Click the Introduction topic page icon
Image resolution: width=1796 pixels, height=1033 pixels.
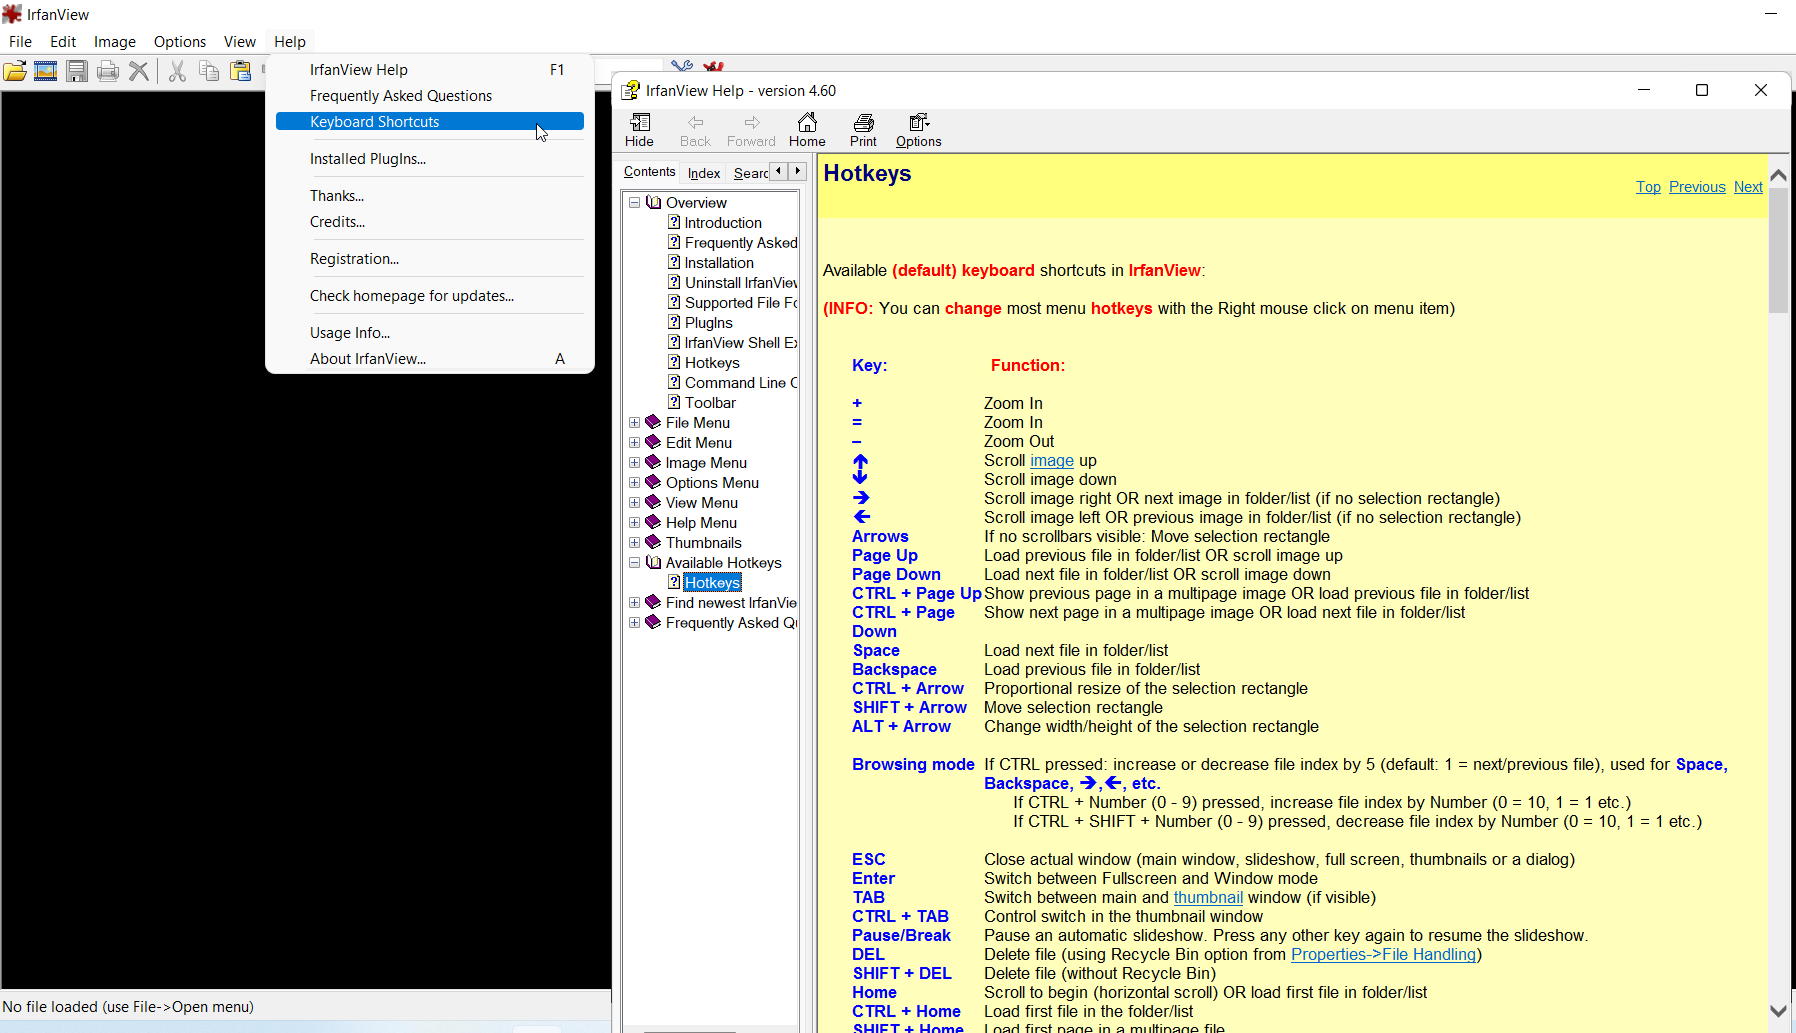674,222
